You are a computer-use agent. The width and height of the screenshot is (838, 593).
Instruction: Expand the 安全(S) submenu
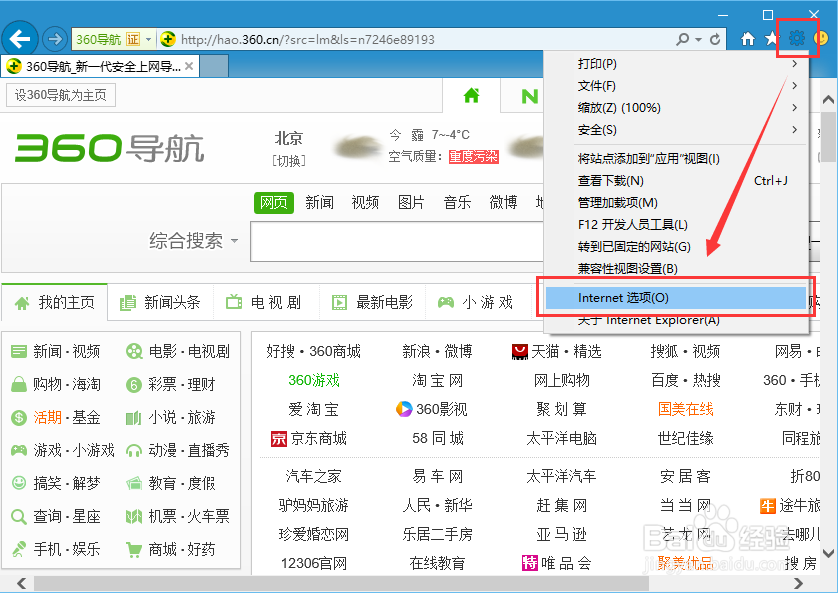tap(794, 129)
